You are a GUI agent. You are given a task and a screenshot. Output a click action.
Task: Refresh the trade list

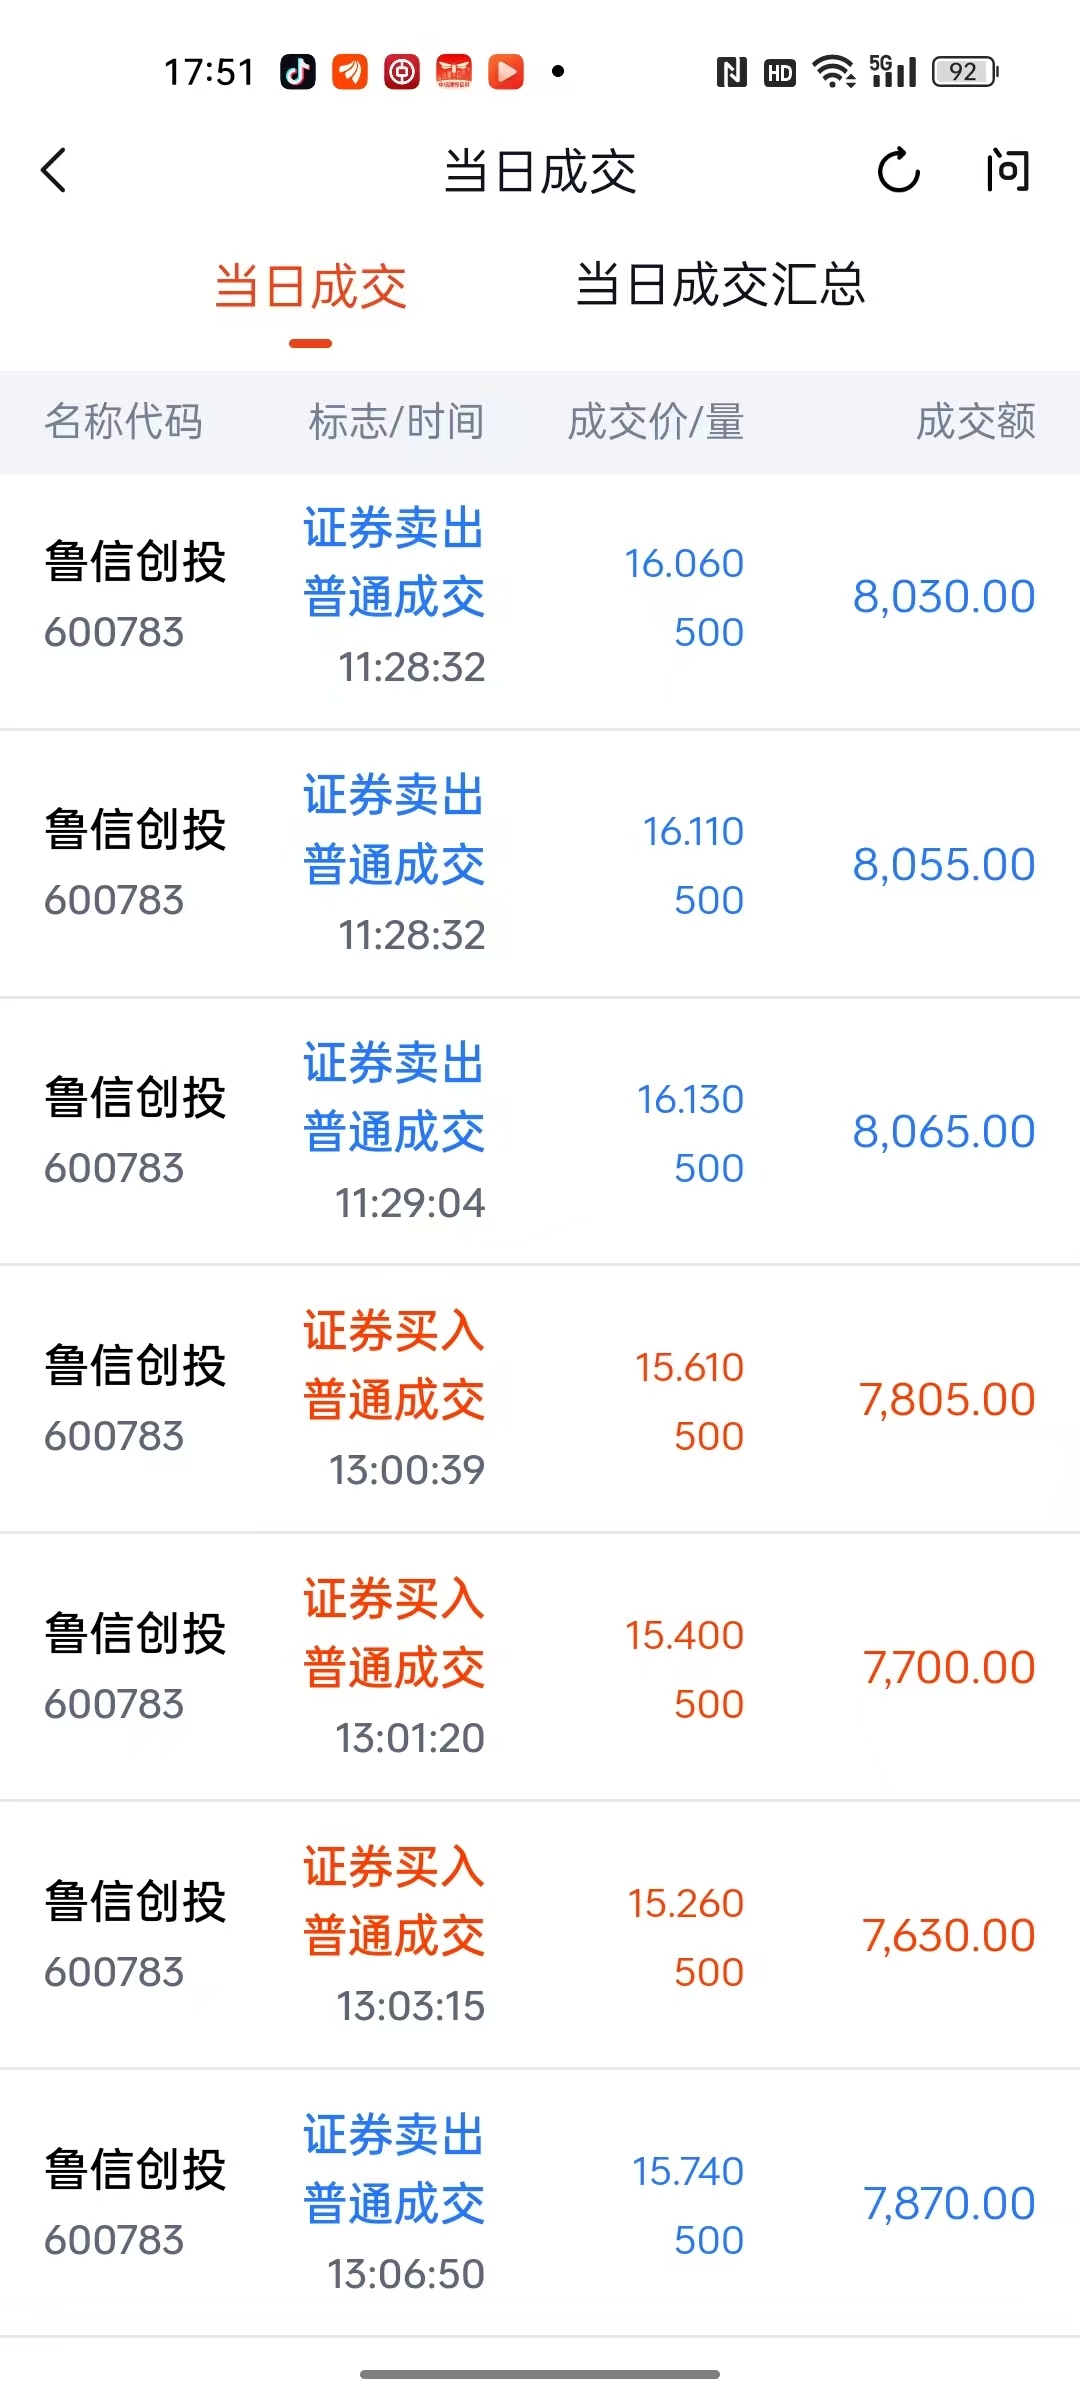[x=898, y=170]
